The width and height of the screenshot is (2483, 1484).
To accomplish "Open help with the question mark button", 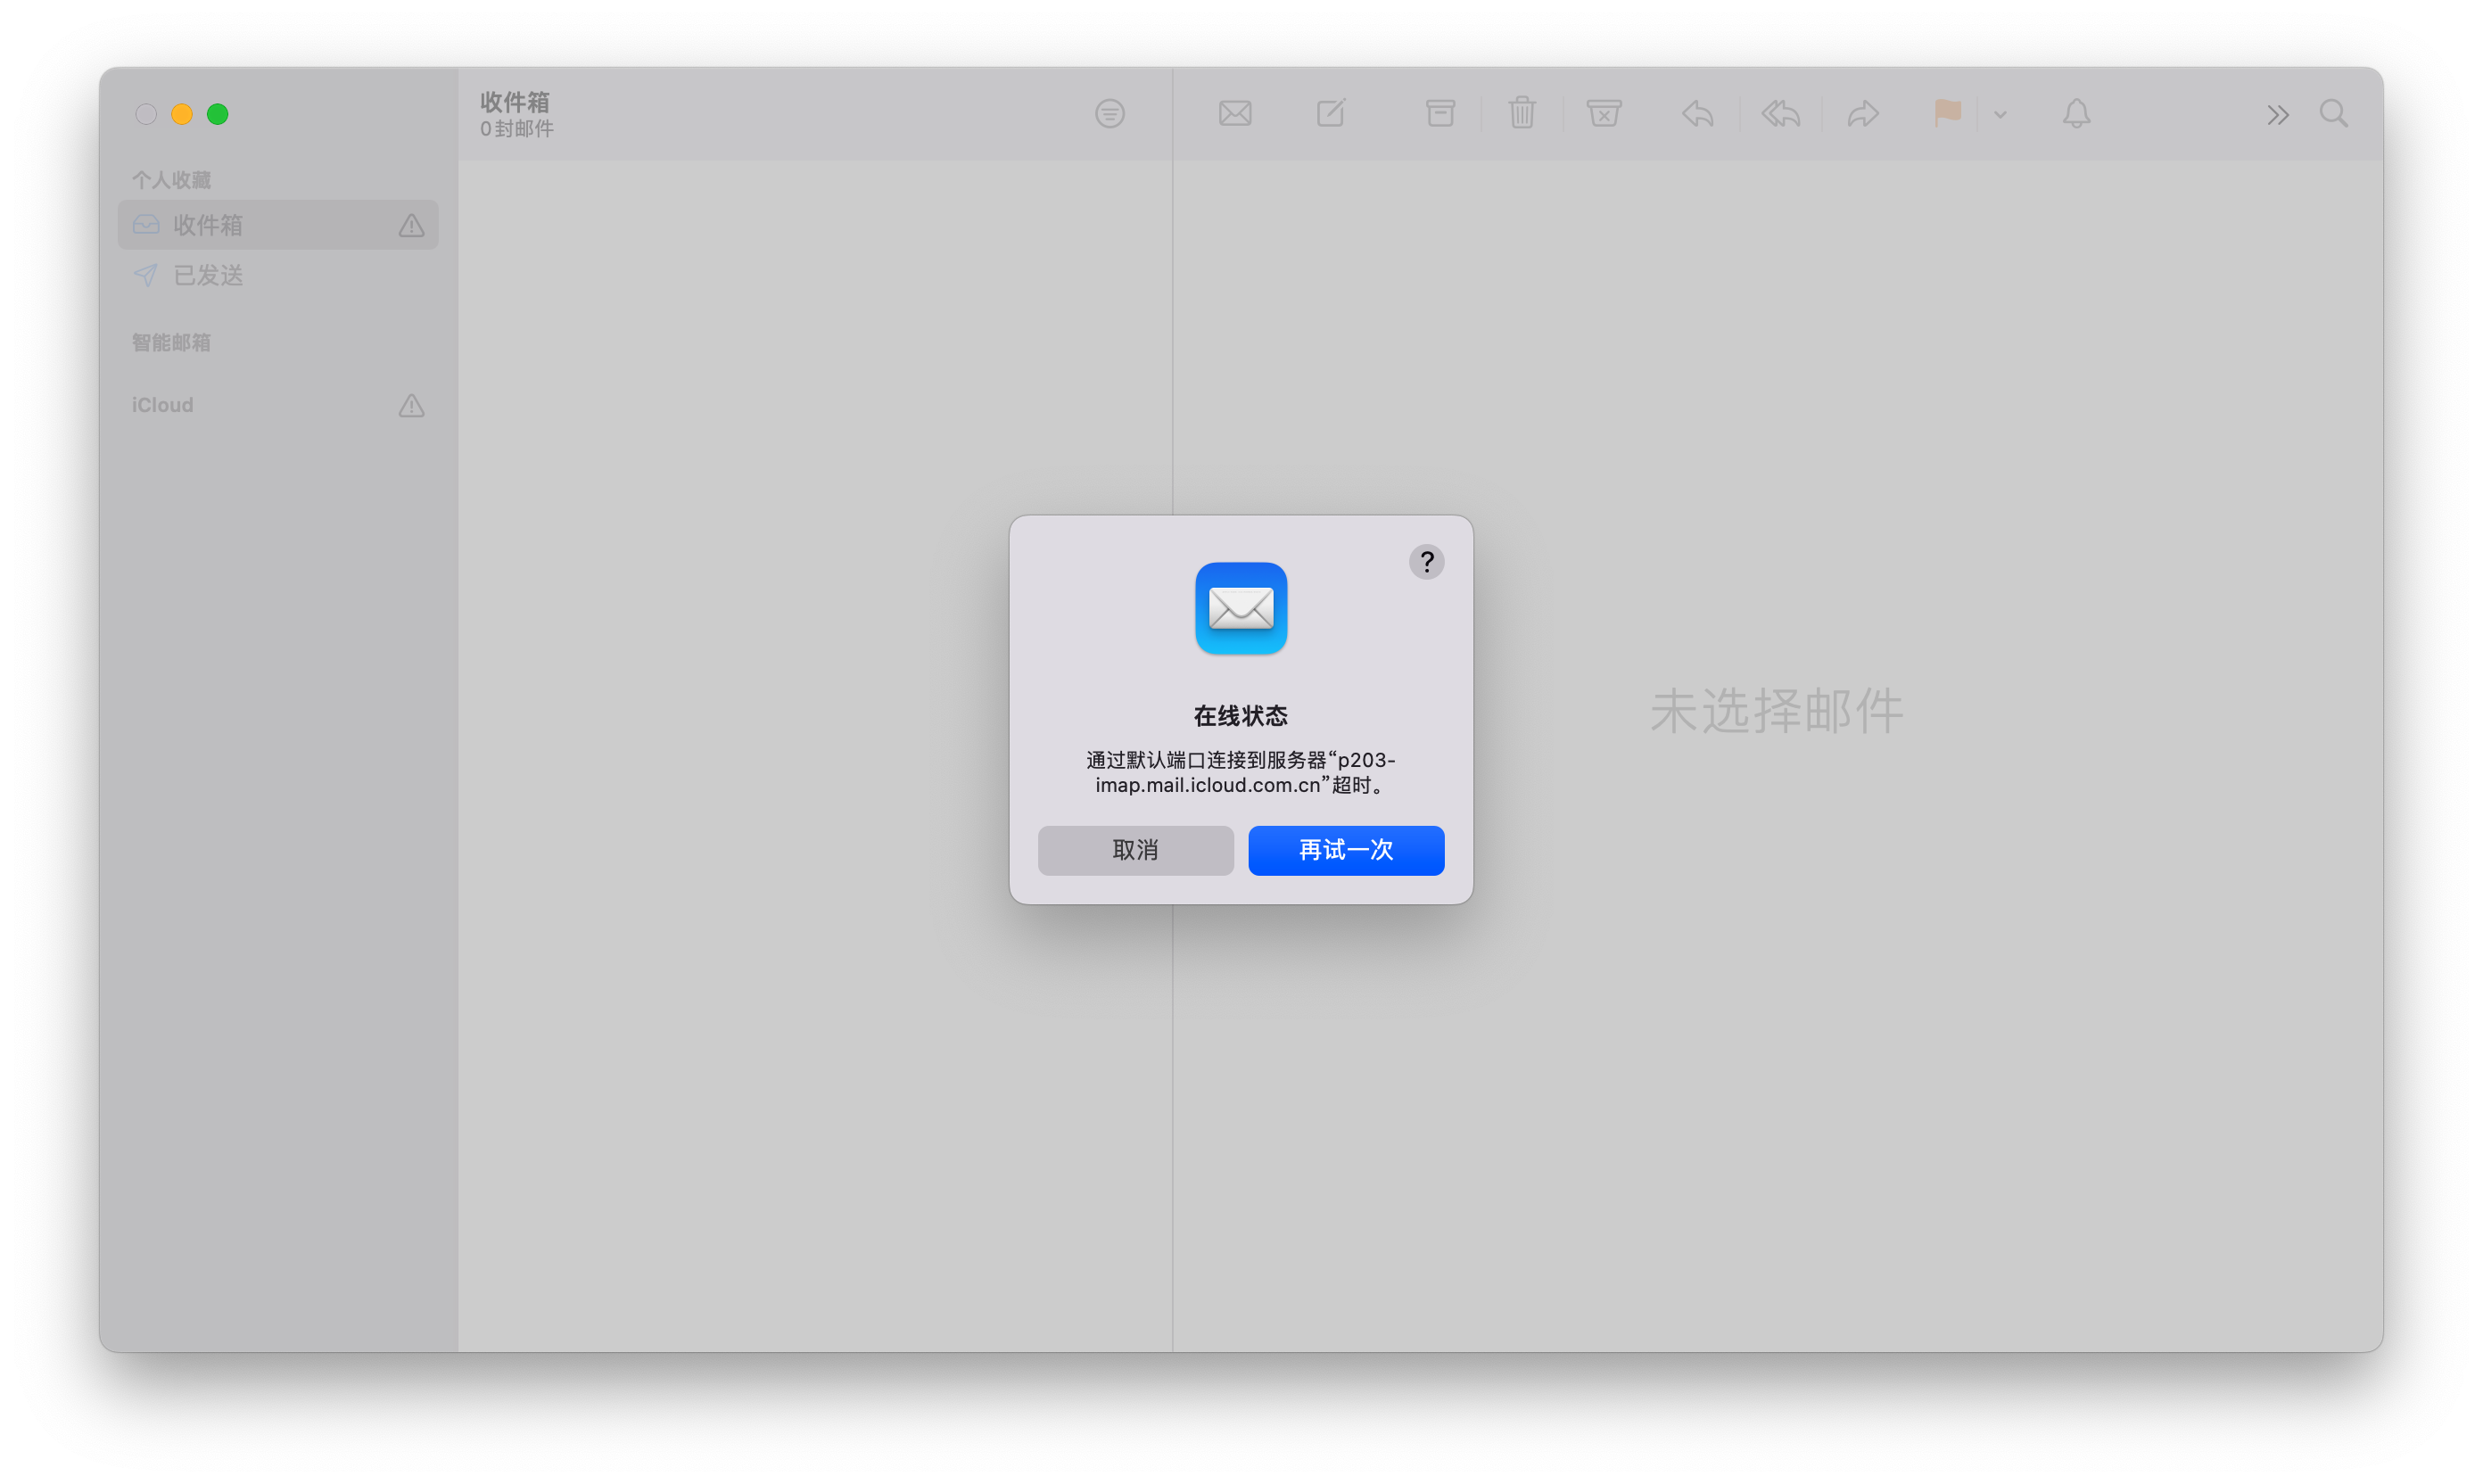I will [x=1426, y=562].
